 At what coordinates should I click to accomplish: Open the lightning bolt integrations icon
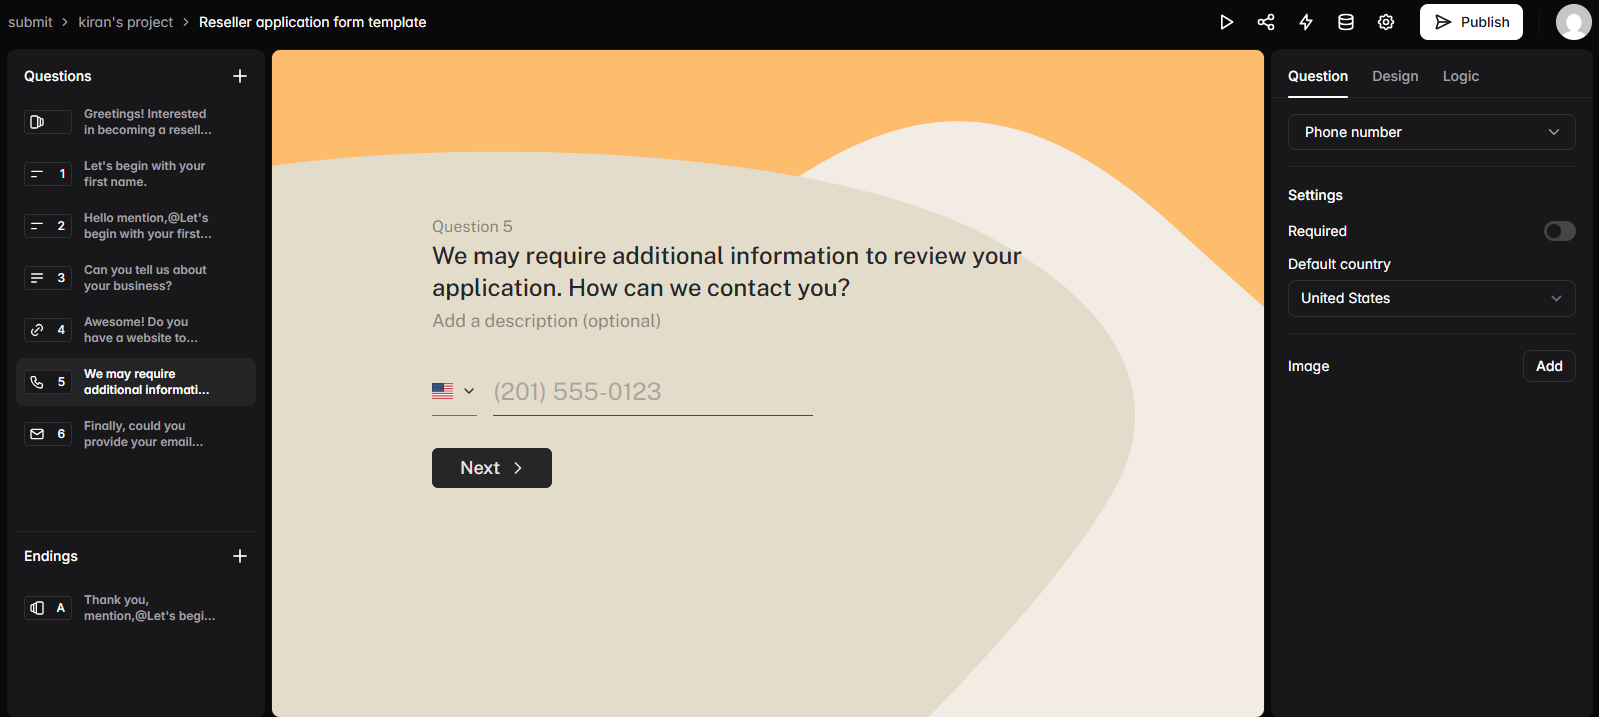click(x=1306, y=22)
